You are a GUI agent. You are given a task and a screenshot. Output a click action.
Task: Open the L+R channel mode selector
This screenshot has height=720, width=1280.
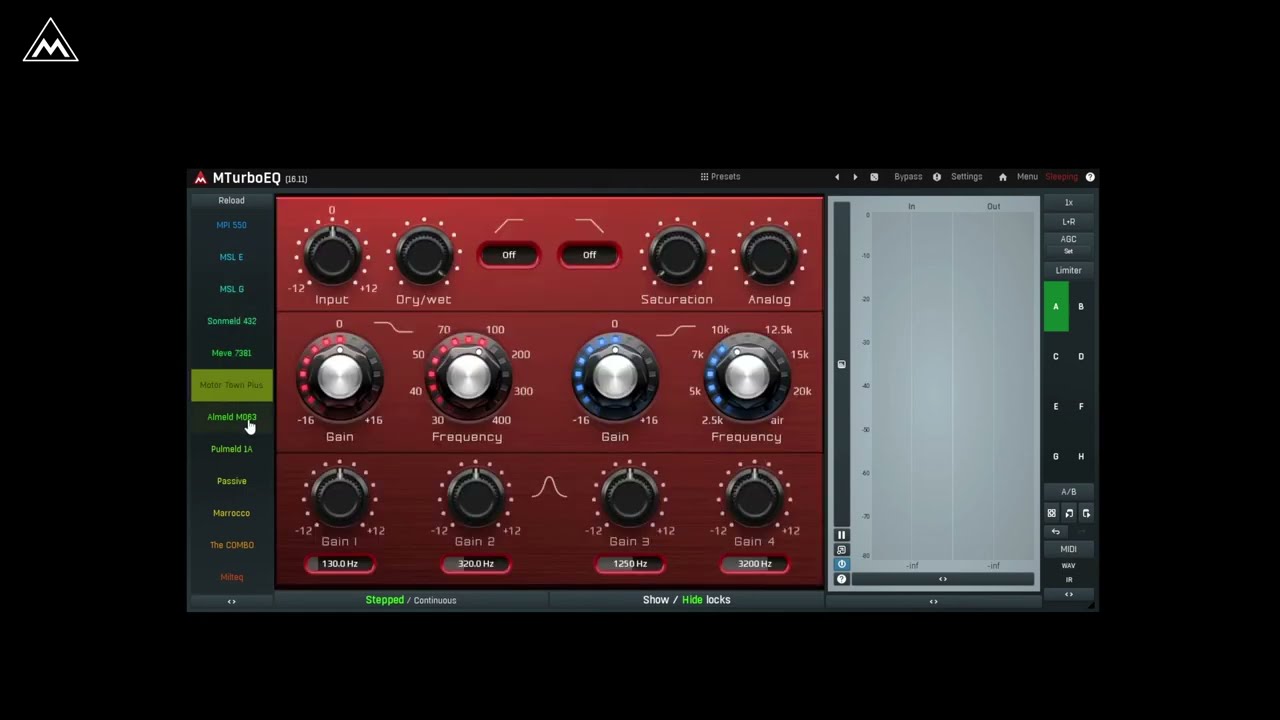[x=1068, y=222]
